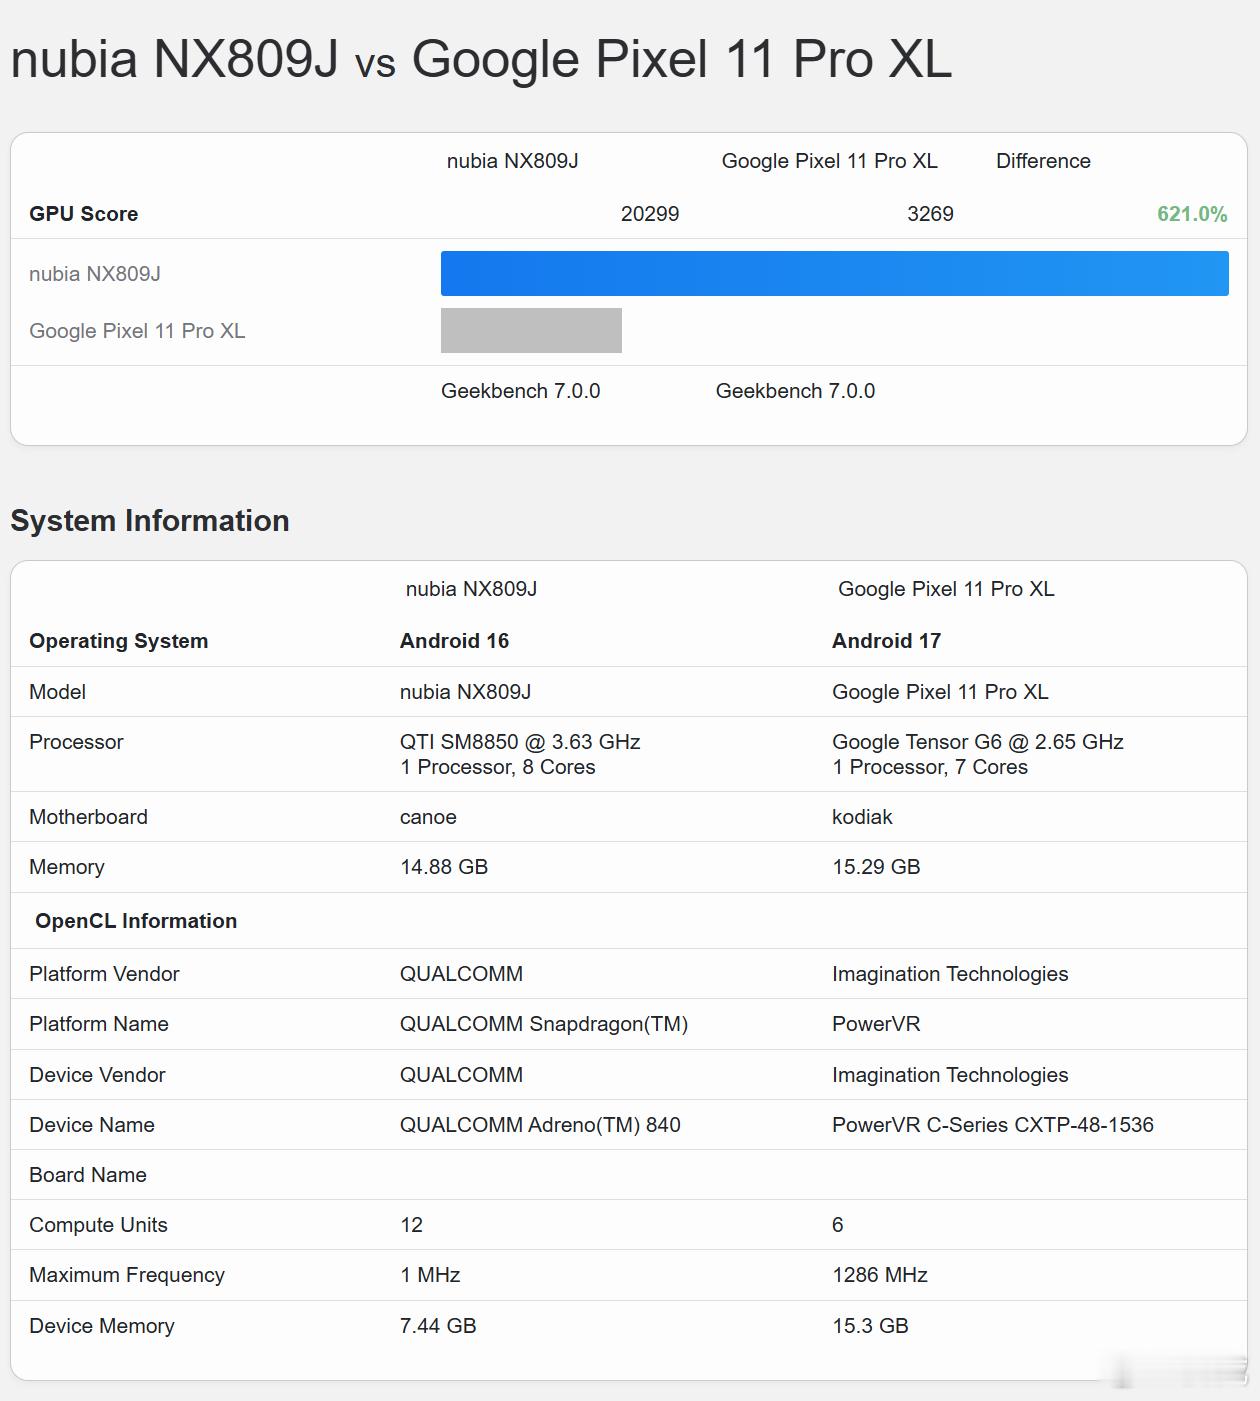Click the Compute Units row label
Image resolution: width=1260 pixels, height=1401 pixels.
tap(98, 1225)
